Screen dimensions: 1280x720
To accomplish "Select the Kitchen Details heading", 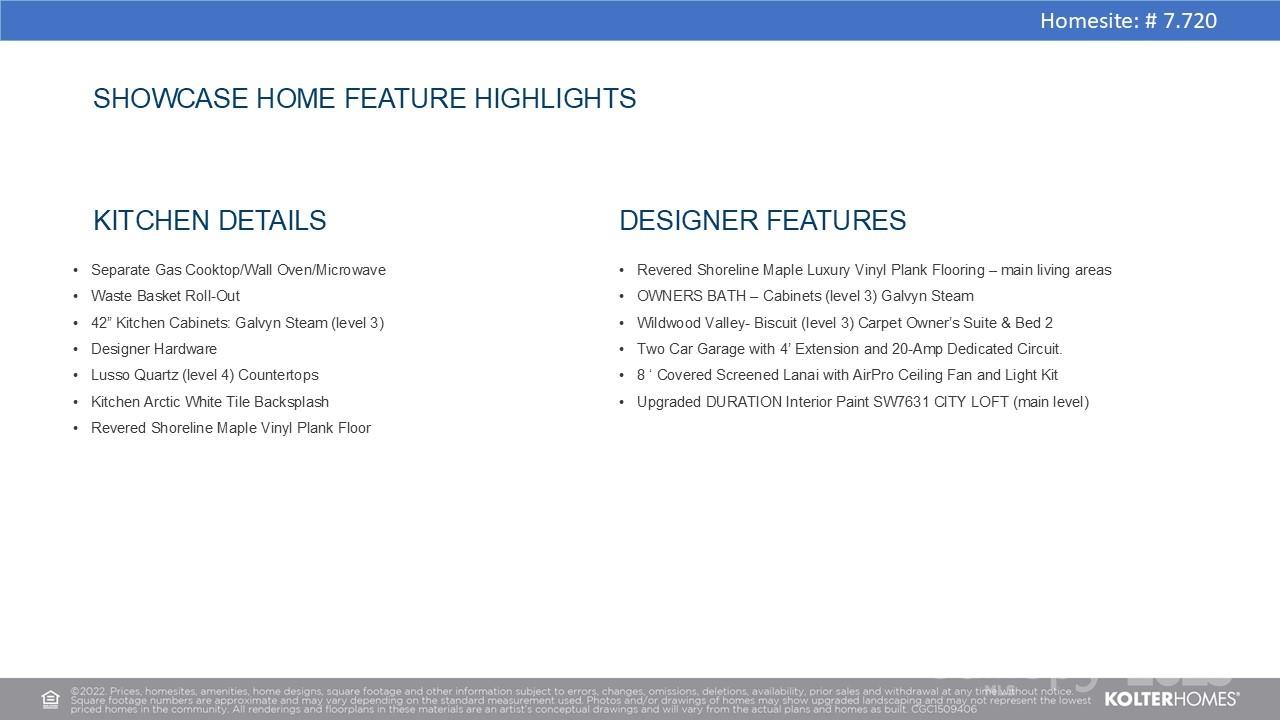I will click(x=209, y=220).
